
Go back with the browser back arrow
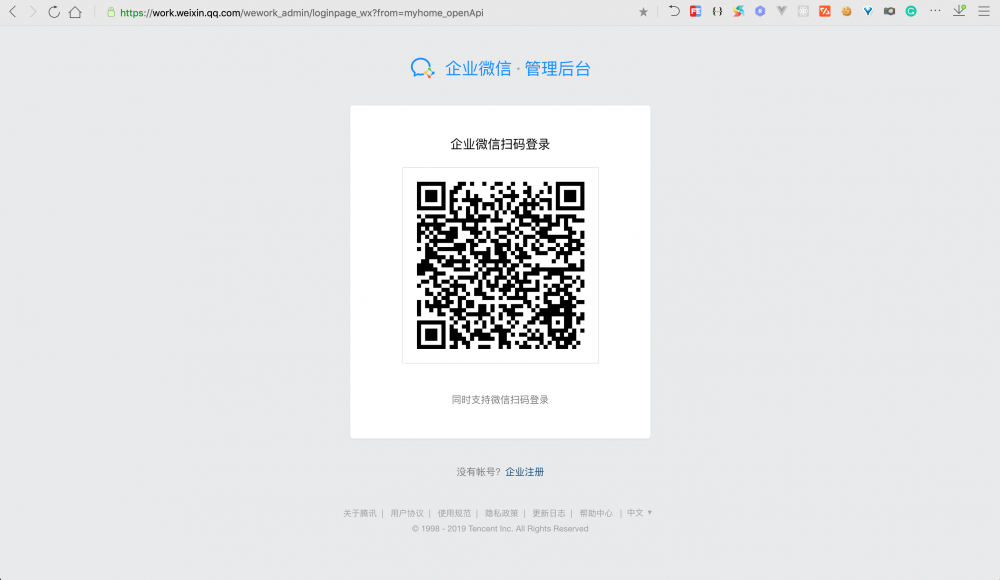[x=13, y=12]
